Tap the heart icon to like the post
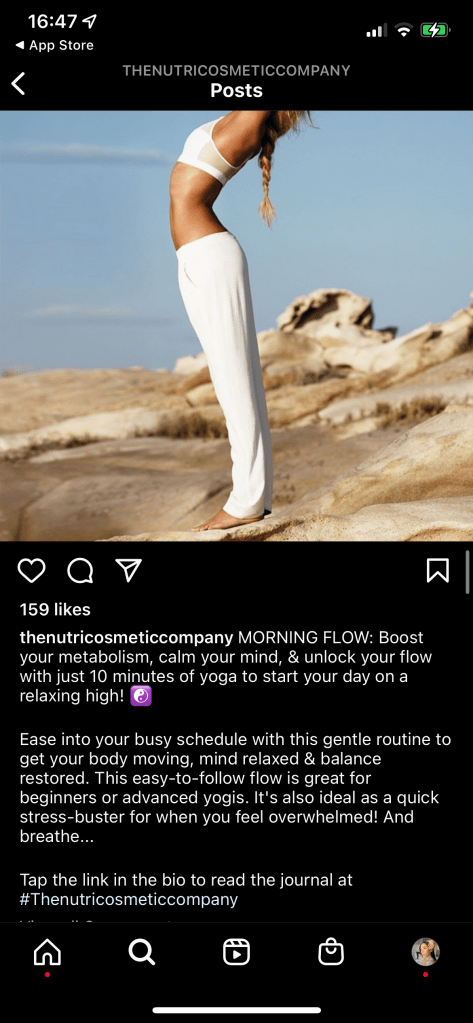Image resolution: width=473 pixels, height=1023 pixels. pyautogui.click(x=31, y=571)
